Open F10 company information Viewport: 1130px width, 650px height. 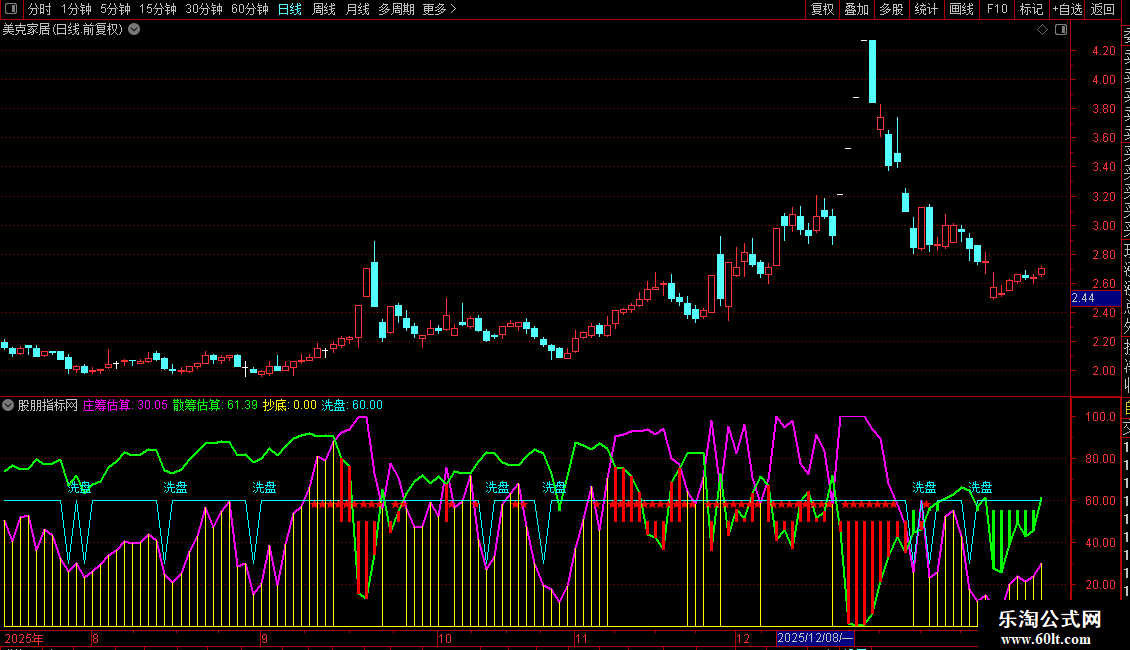click(x=997, y=9)
